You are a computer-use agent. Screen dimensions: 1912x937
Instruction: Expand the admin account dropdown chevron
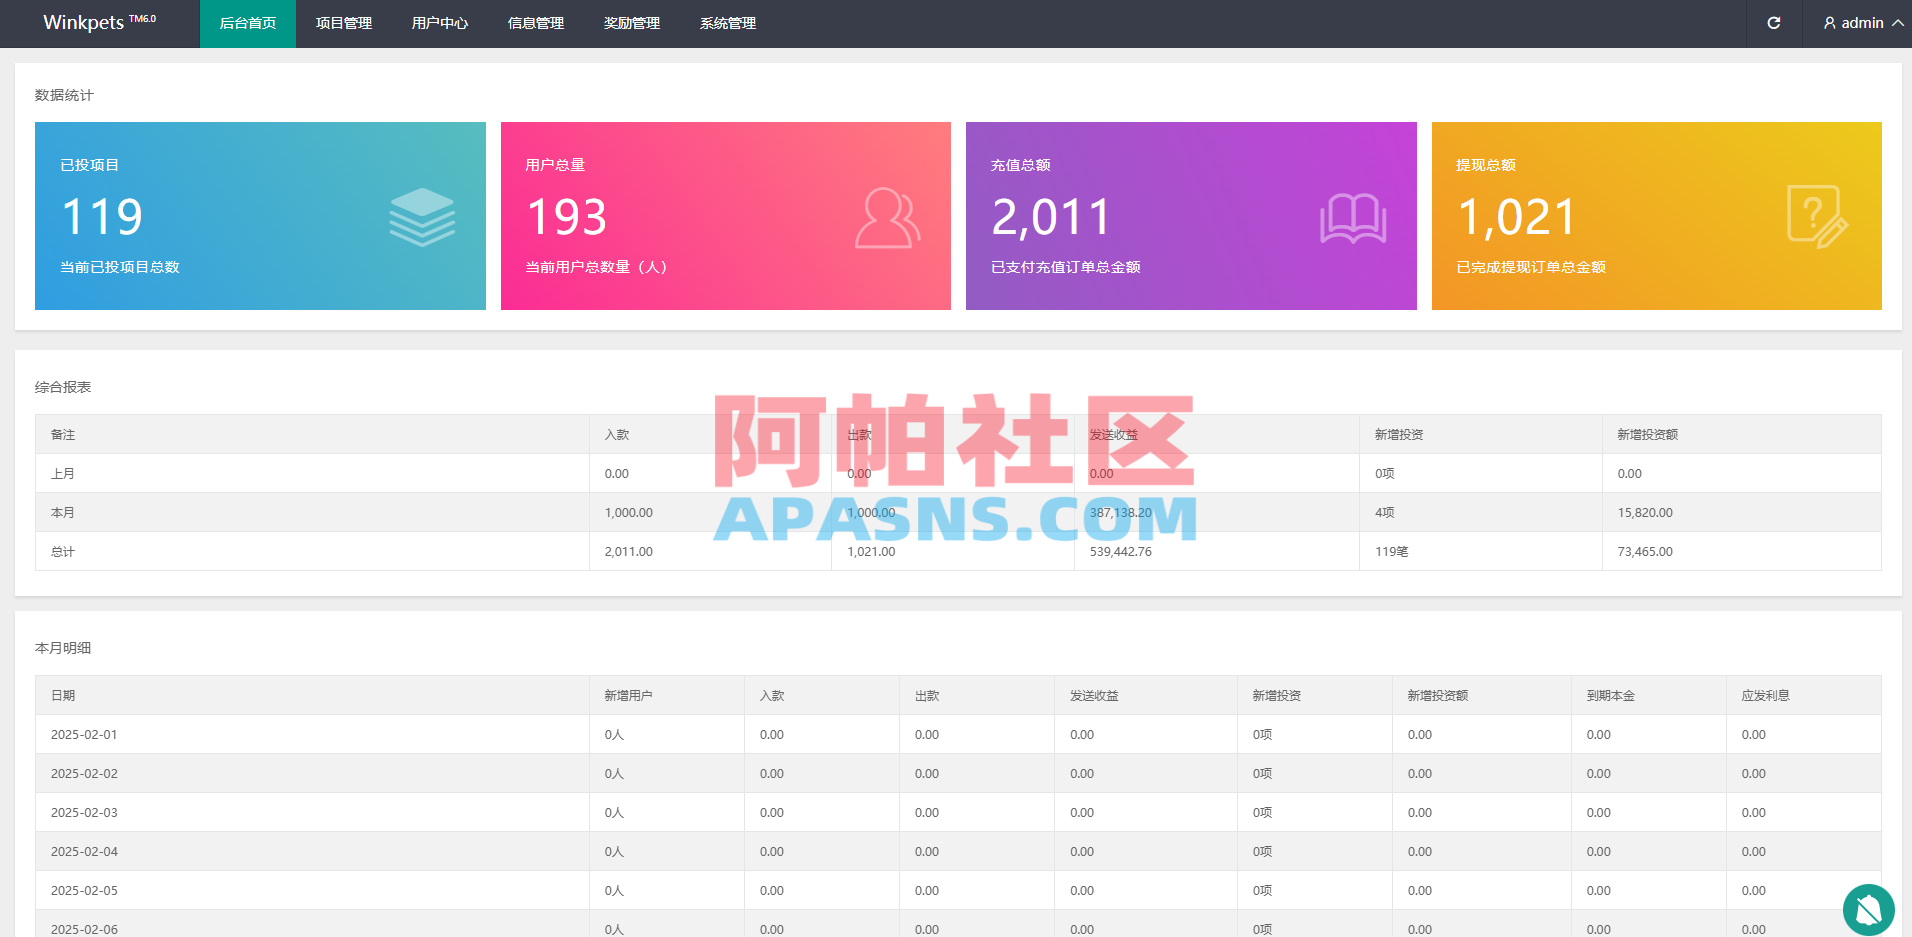coord(1897,23)
